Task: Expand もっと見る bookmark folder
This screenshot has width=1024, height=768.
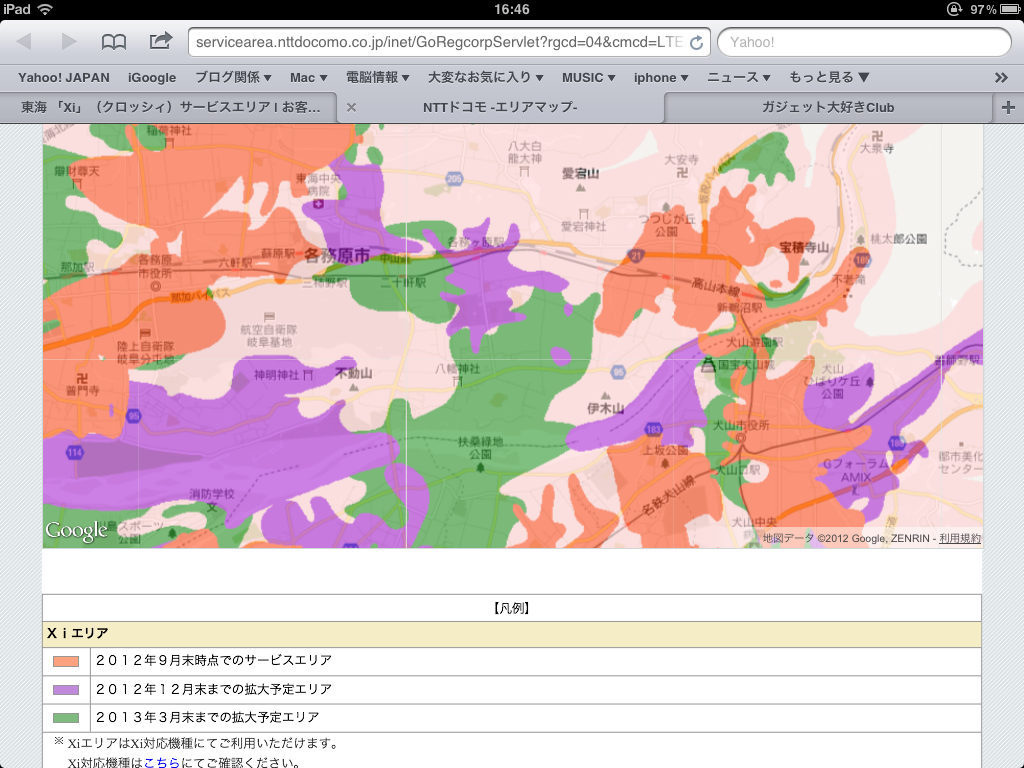Action: (829, 78)
